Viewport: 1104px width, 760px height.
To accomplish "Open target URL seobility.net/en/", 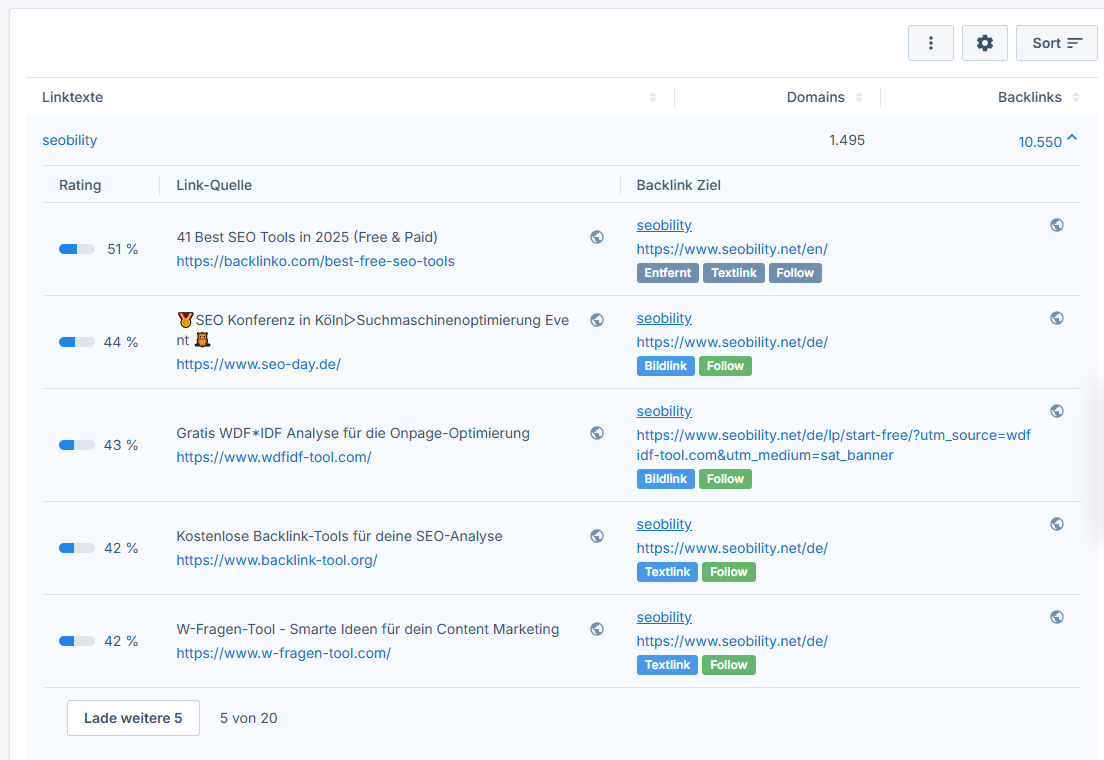I will [x=732, y=249].
